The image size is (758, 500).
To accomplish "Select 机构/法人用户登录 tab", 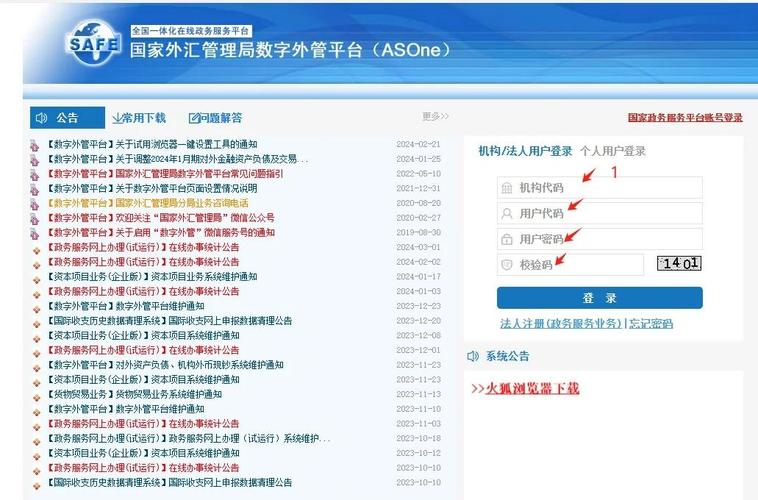I will point(525,151).
